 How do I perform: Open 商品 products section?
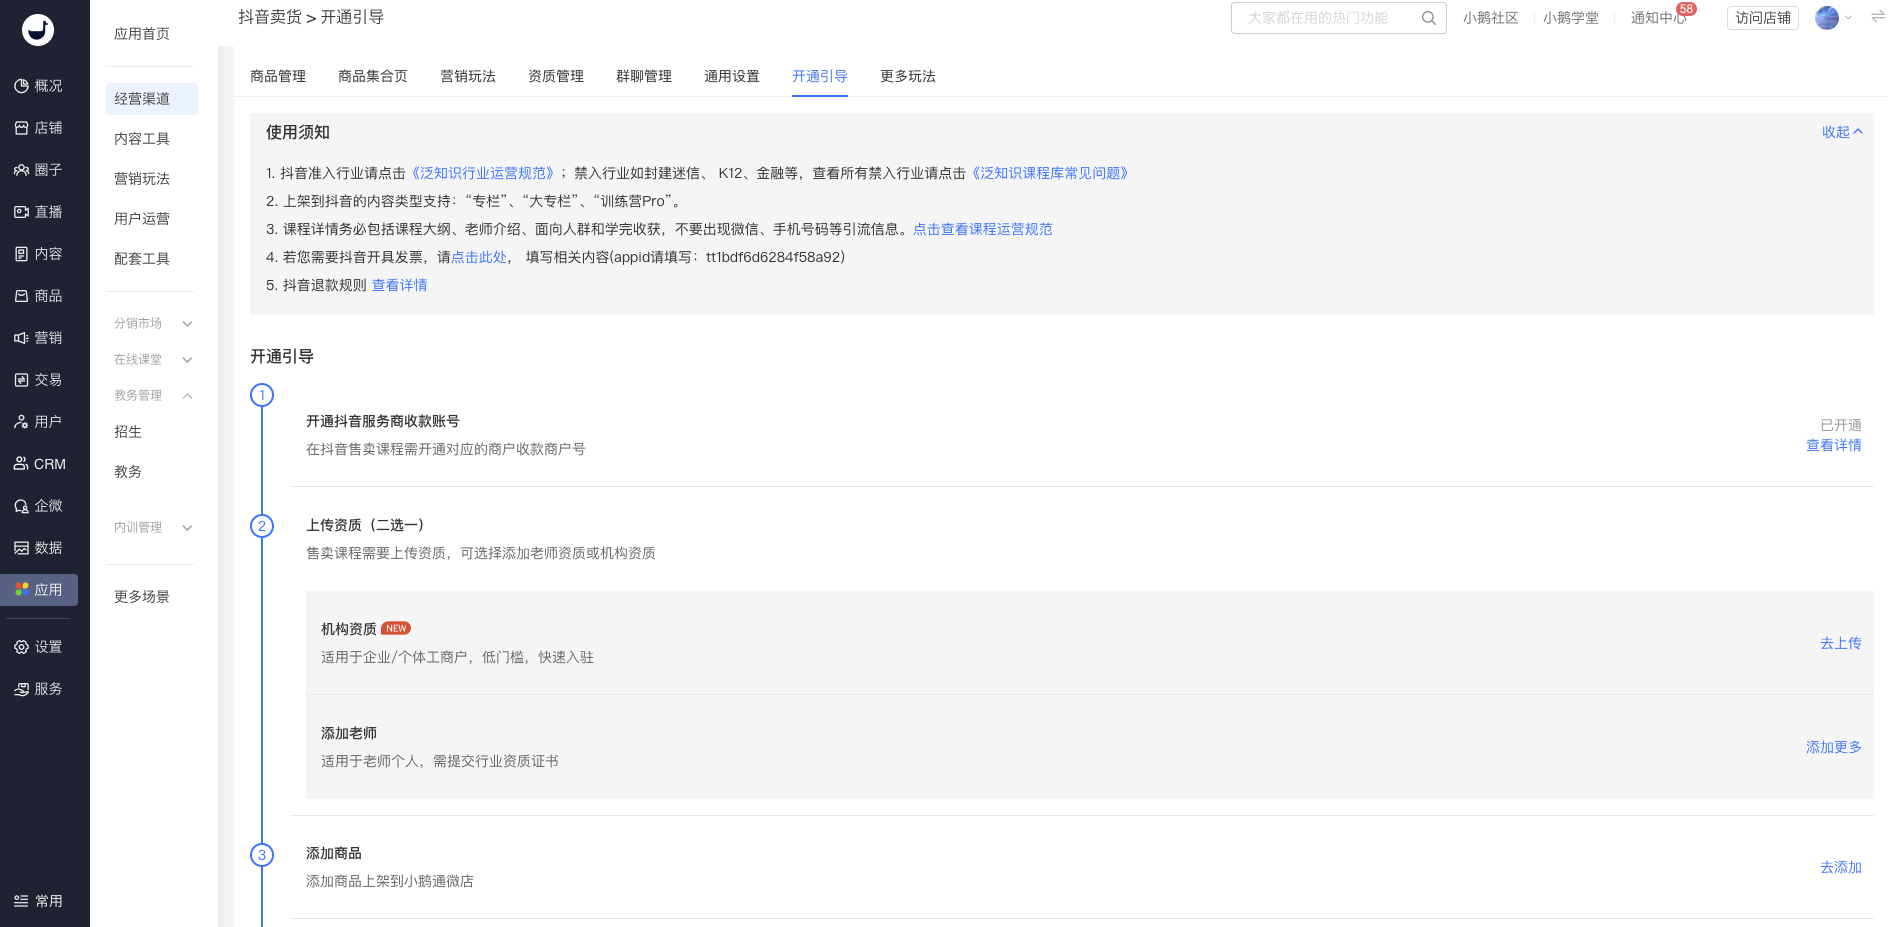[39, 296]
